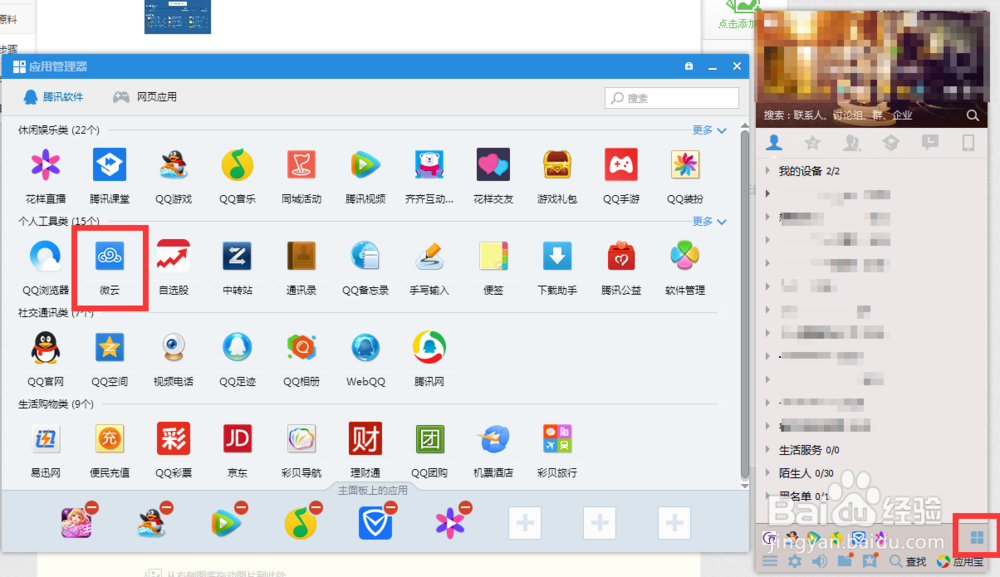1000x577 pixels.
Task: Open 视频电话 webcam app
Action: pyautogui.click(x=173, y=347)
